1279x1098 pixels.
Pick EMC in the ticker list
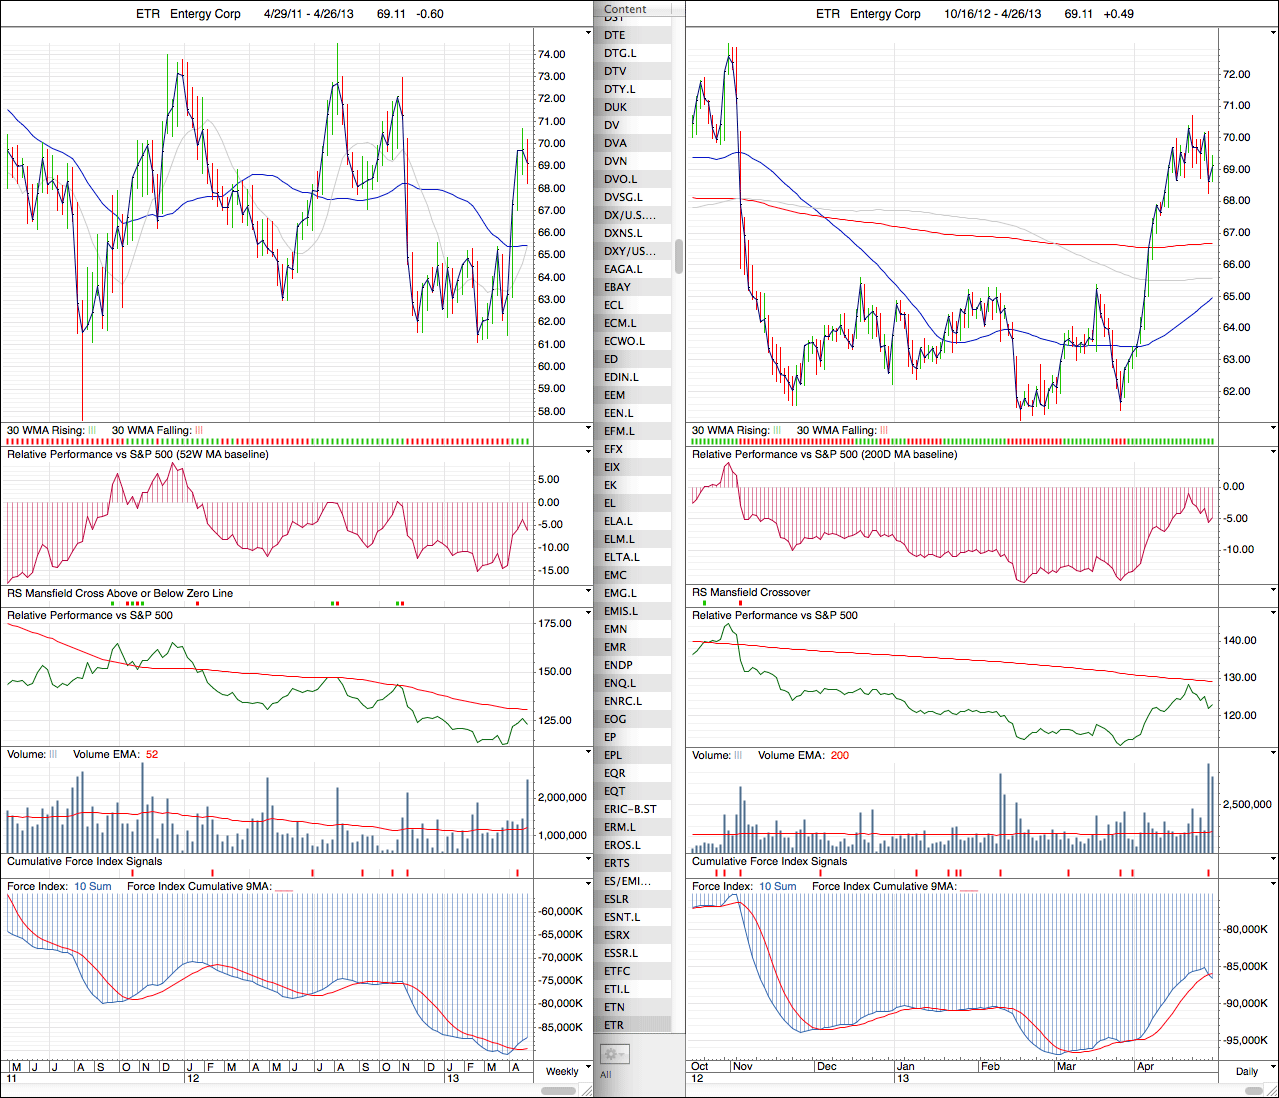615,575
